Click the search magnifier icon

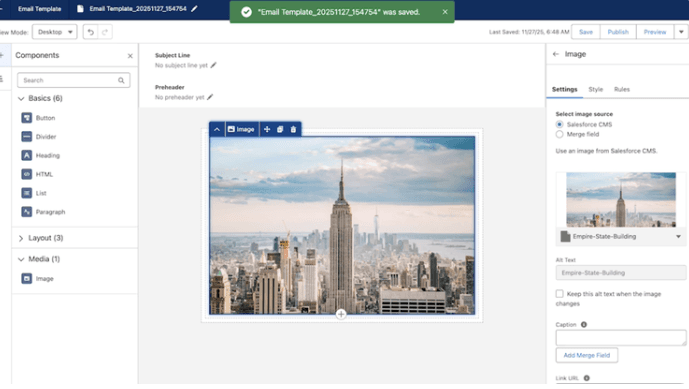click(121, 80)
